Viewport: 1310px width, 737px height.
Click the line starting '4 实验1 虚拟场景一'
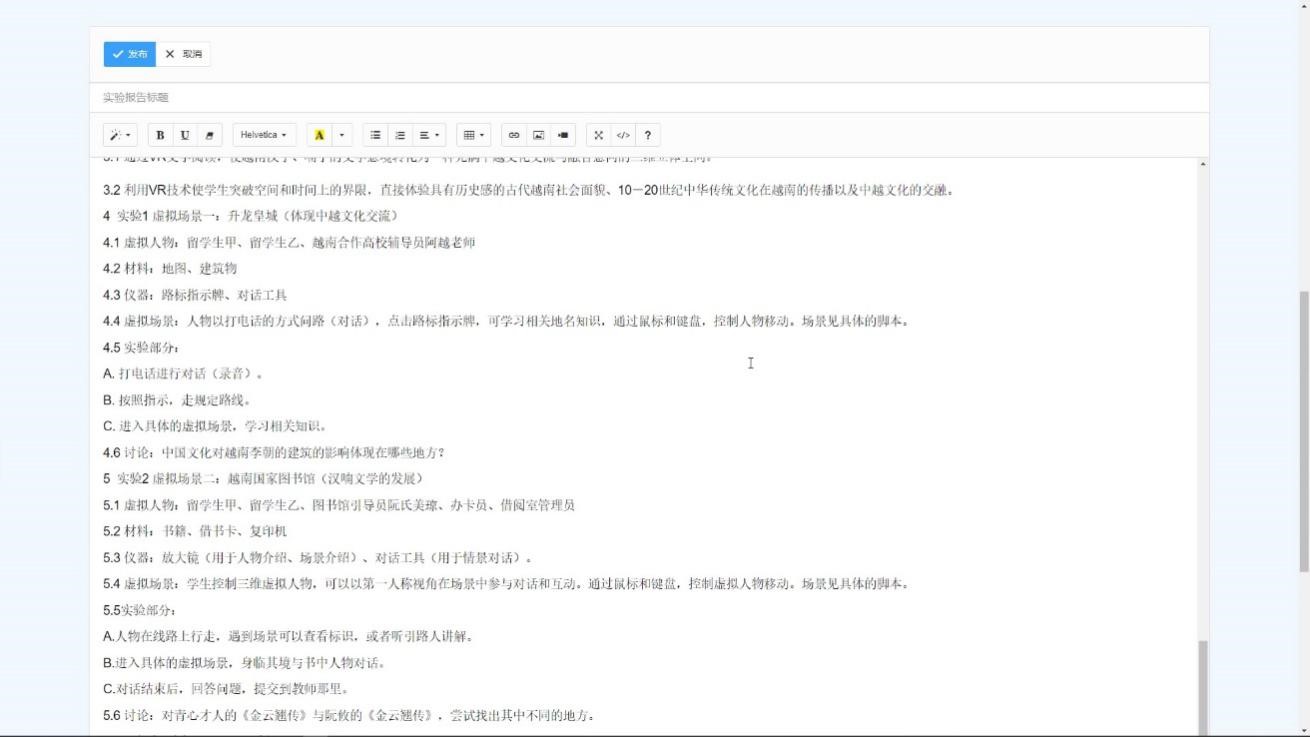coord(252,216)
